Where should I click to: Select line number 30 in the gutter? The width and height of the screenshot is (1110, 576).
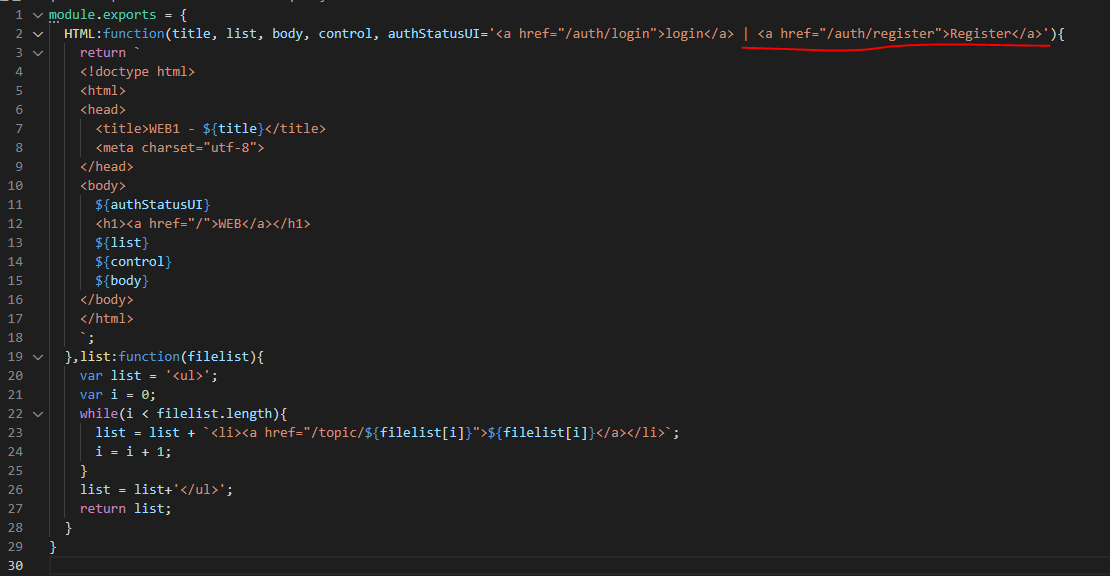click(x=15, y=565)
